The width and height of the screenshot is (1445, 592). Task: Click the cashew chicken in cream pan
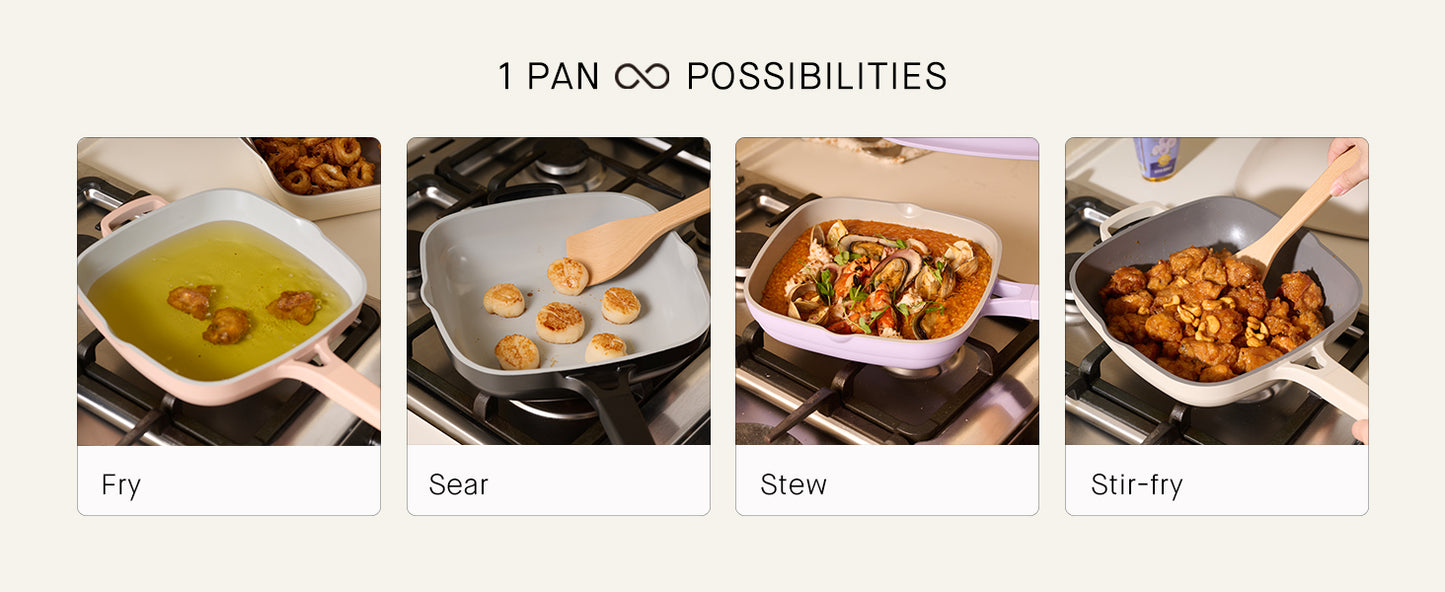click(1213, 314)
